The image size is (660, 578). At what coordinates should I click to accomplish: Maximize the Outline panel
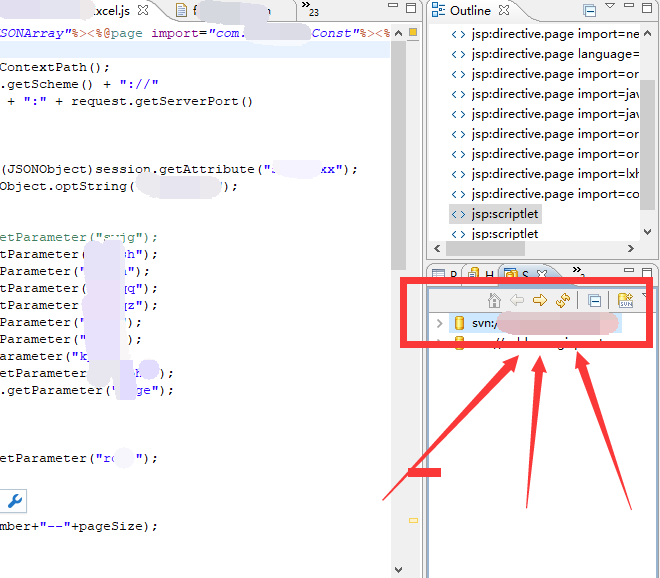tap(647, 8)
